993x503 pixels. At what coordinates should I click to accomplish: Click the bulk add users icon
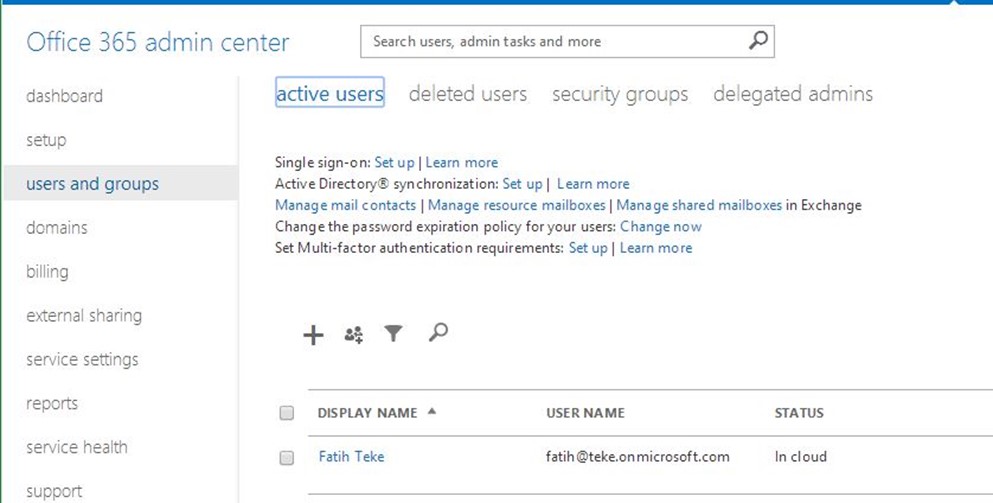click(x=353, y=334)
